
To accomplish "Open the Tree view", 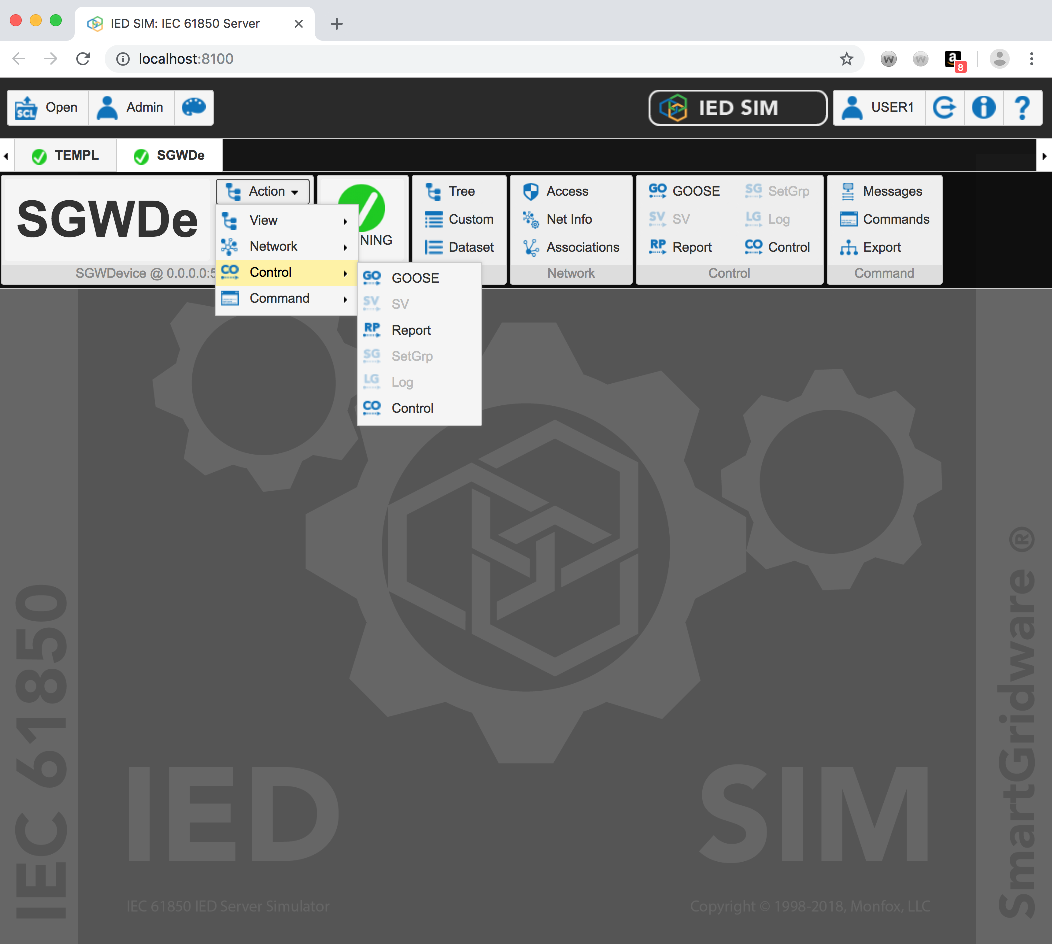I will pyautogui.click(x=450, y=191).
